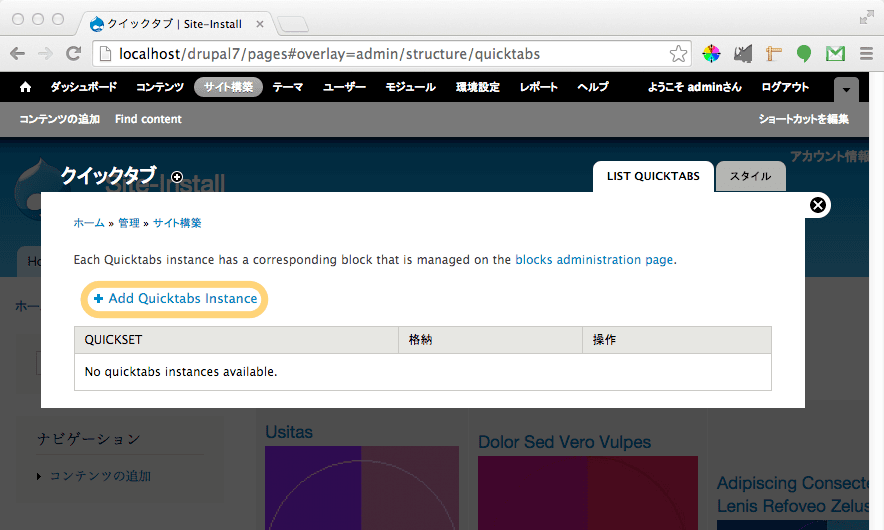
Task: Open the モジュール admin menu
Action: click(410, 87)
